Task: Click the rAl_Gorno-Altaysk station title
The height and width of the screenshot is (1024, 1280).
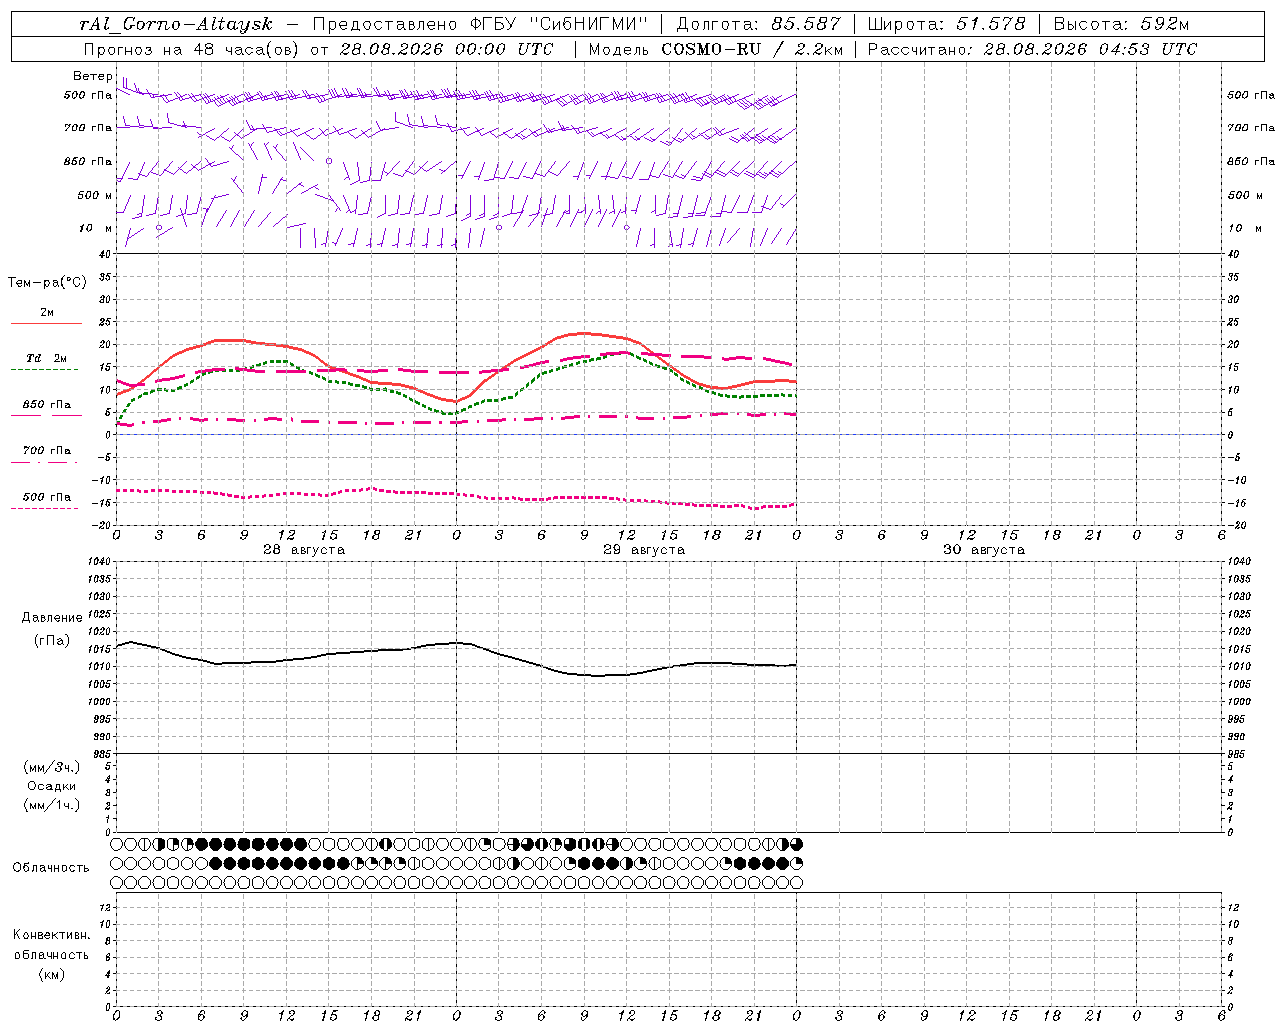Action: 176,24
